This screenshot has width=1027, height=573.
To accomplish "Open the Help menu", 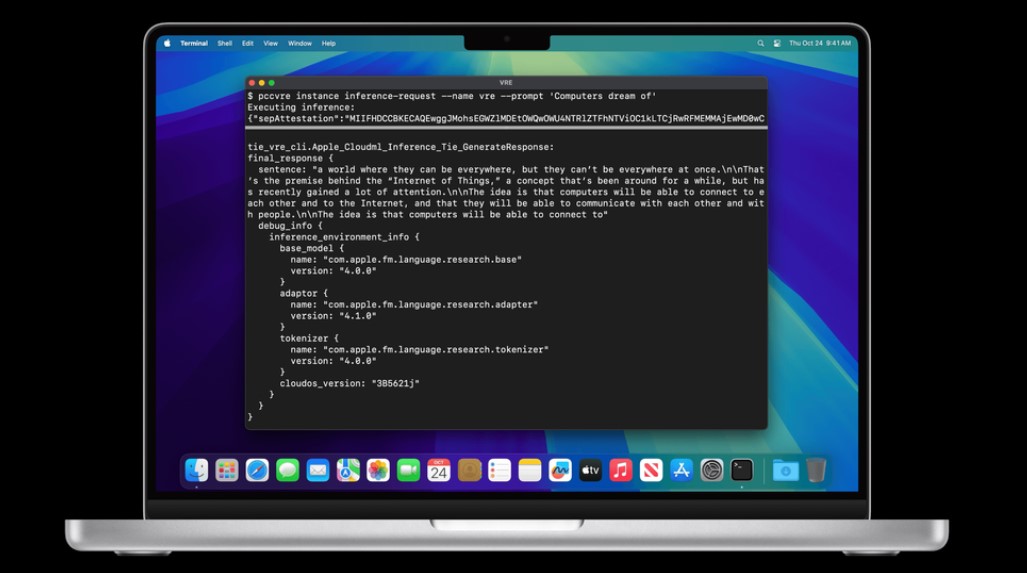I will (329, 43).
